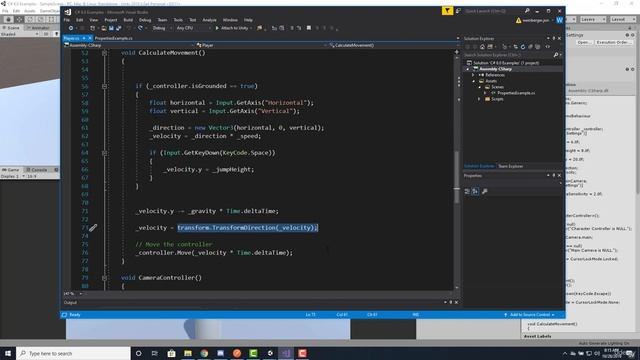Open Chrome from the taskbar
640x360 pixels.
(x=204, y=353)
